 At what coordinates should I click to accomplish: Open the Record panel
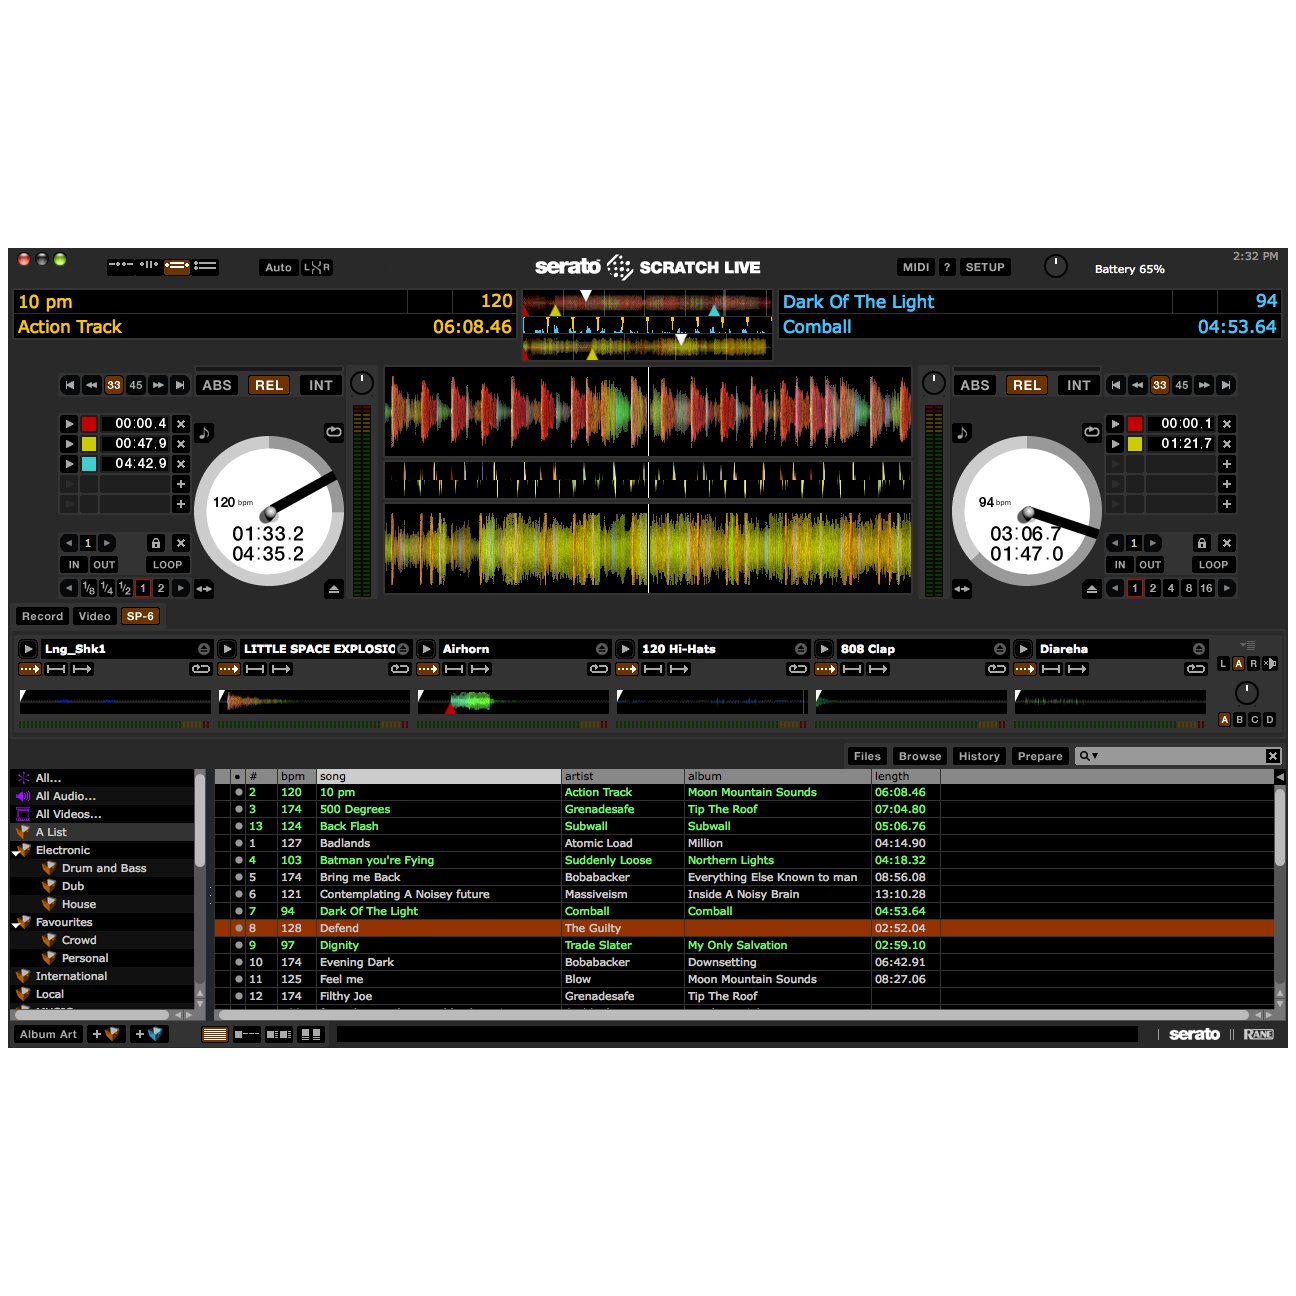[x=43, y=617]
